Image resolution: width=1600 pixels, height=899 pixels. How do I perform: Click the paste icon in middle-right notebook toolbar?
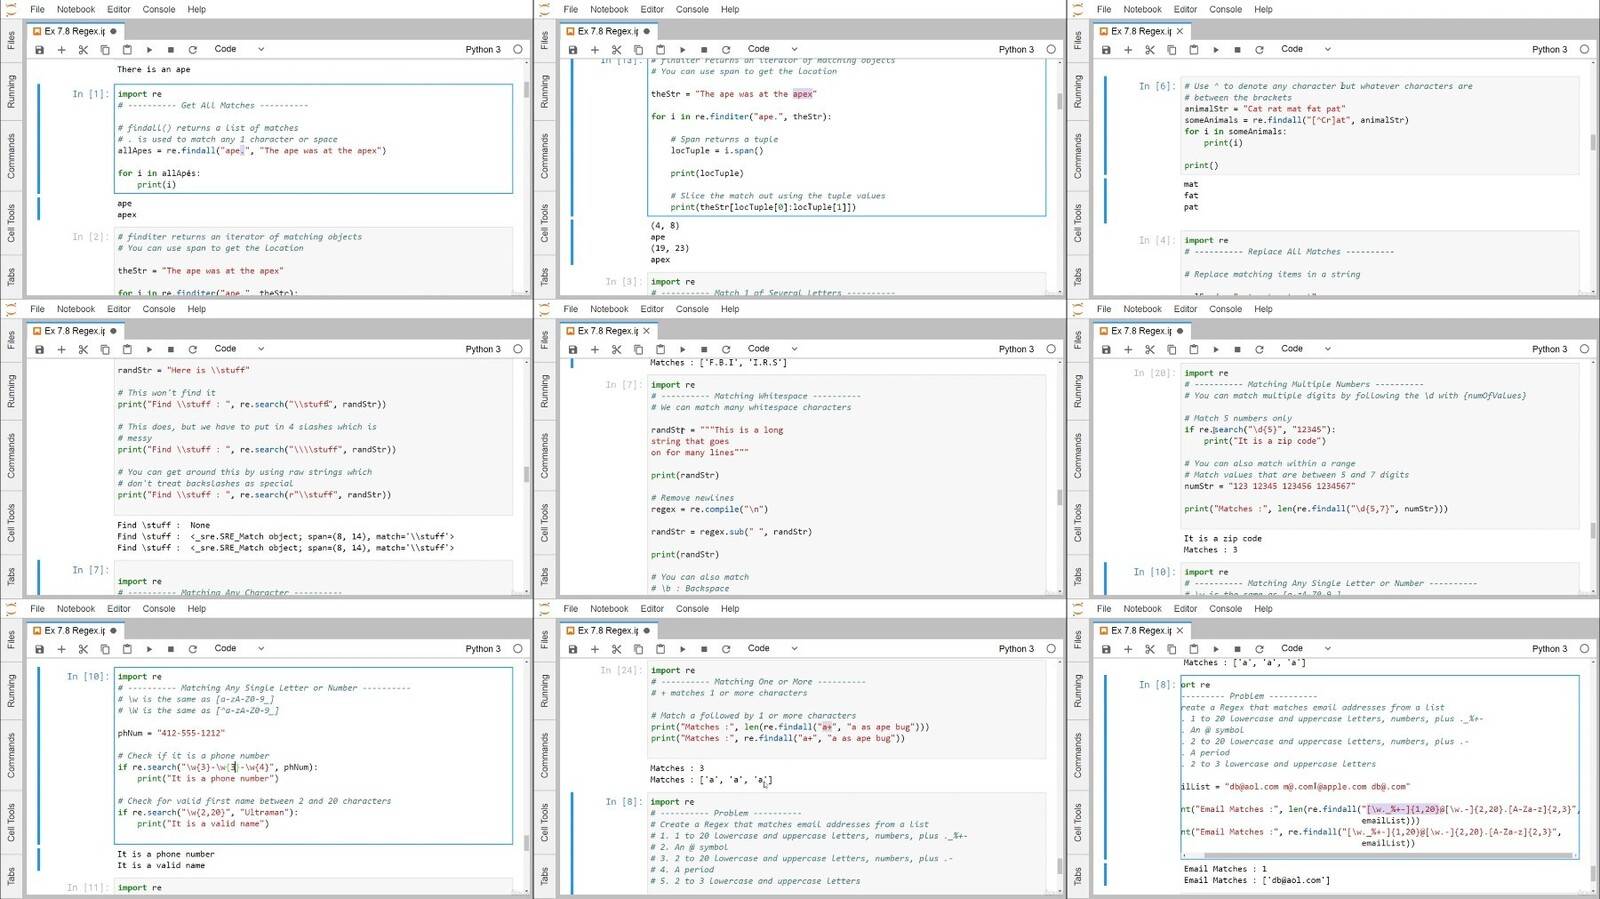[x=1194, y=349]
